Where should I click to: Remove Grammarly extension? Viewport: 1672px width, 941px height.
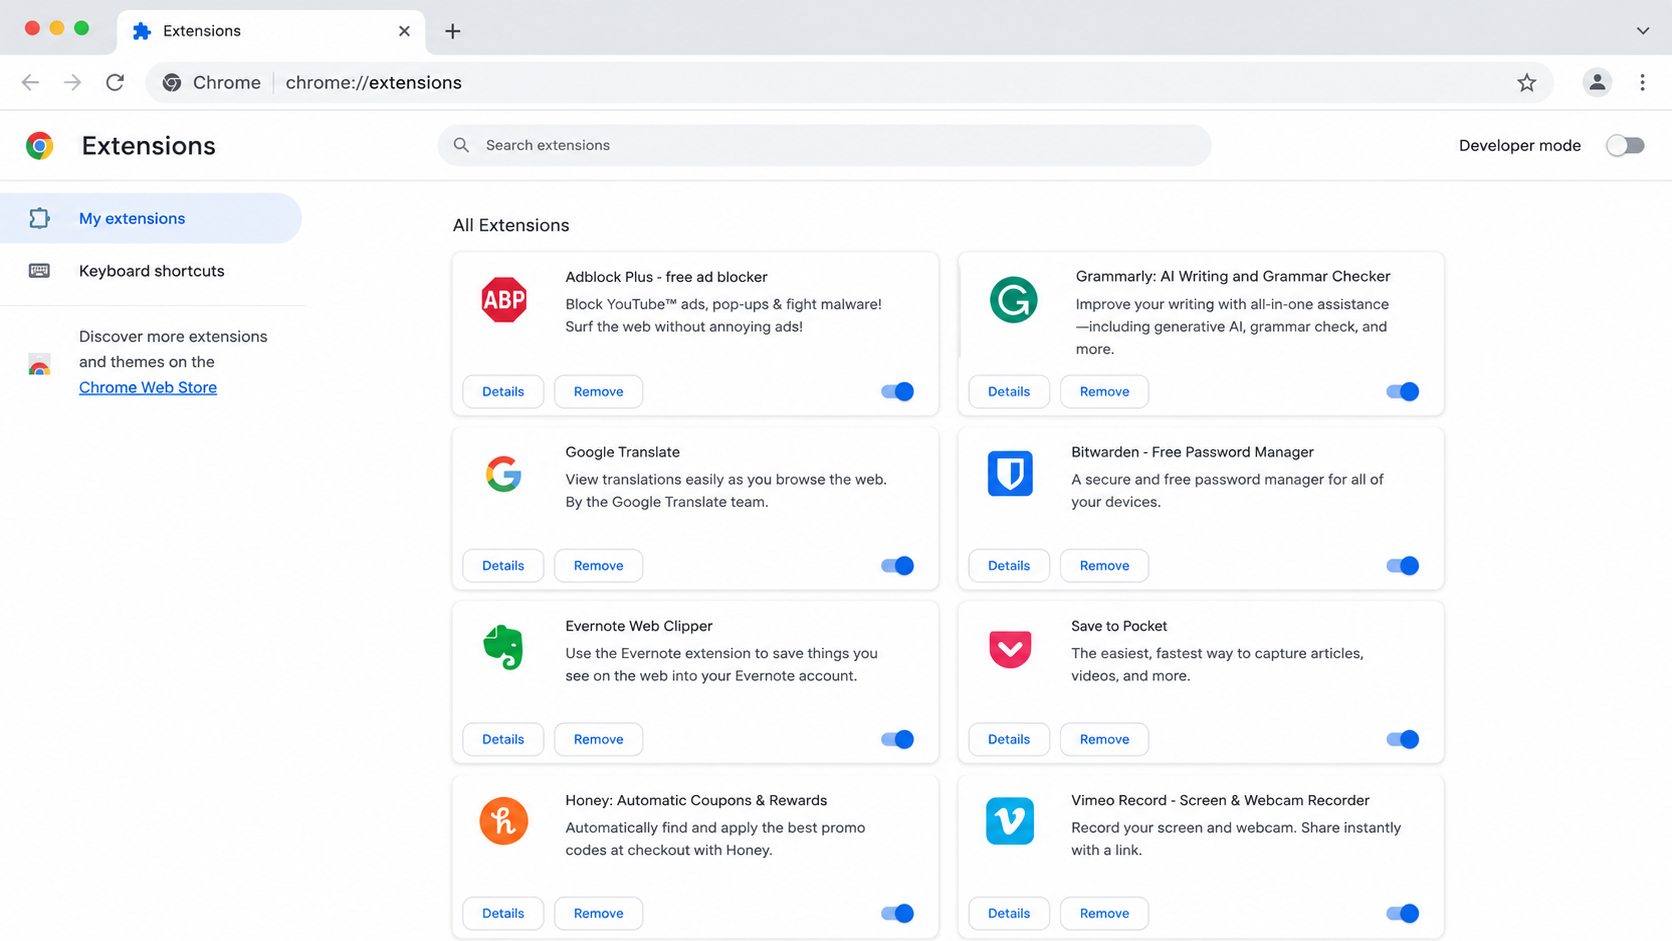[1104, 392]
